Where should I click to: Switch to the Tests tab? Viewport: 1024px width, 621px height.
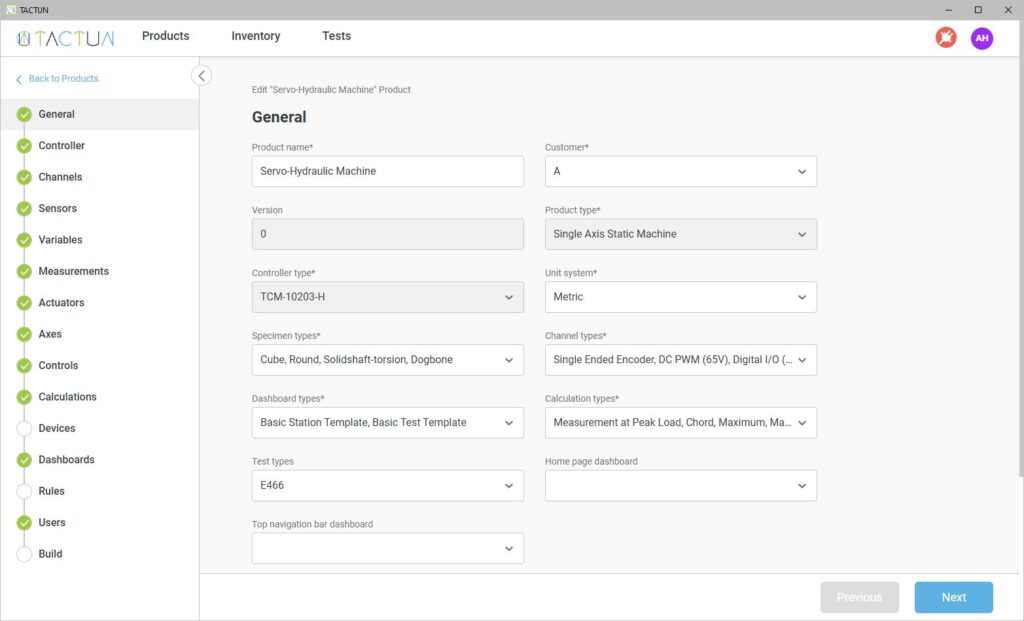click(x=336, y=36)
